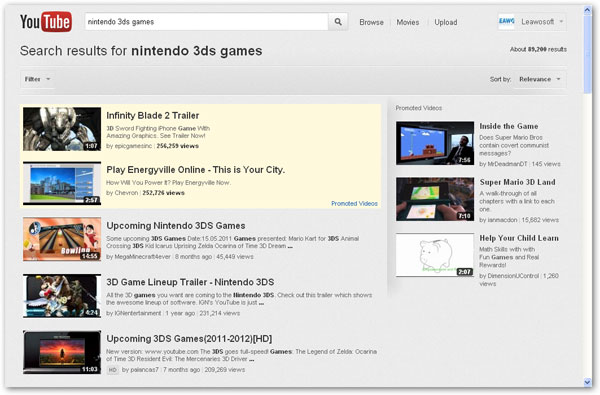Open the Upcoming 3DS Games(2011-2012)[HD] thumbnail
The image size is (600, 395).
pyautogui.click(x=62, y=353)
